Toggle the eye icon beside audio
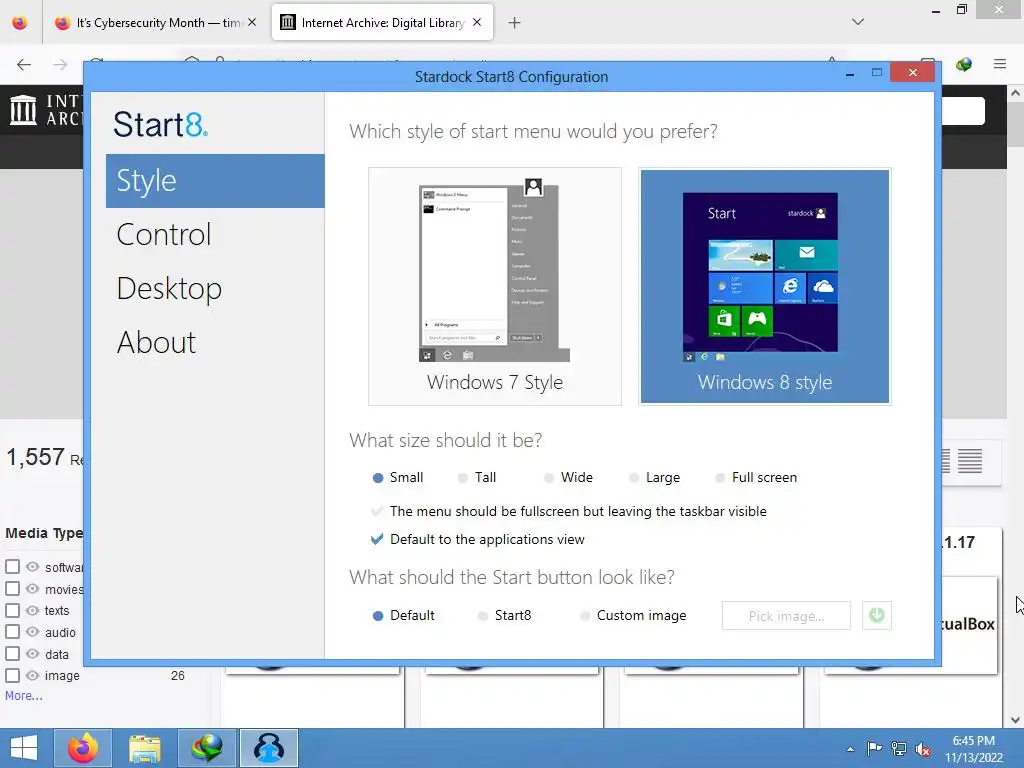This screenshot has height=768, width=1024. point(32,632)
